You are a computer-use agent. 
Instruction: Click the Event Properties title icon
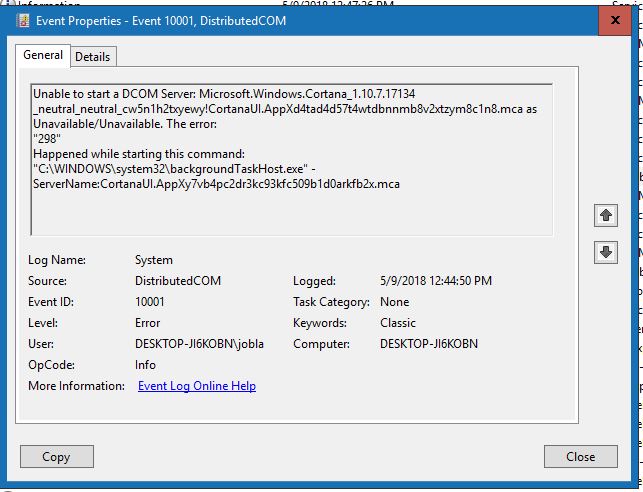(x=23, y=20)
